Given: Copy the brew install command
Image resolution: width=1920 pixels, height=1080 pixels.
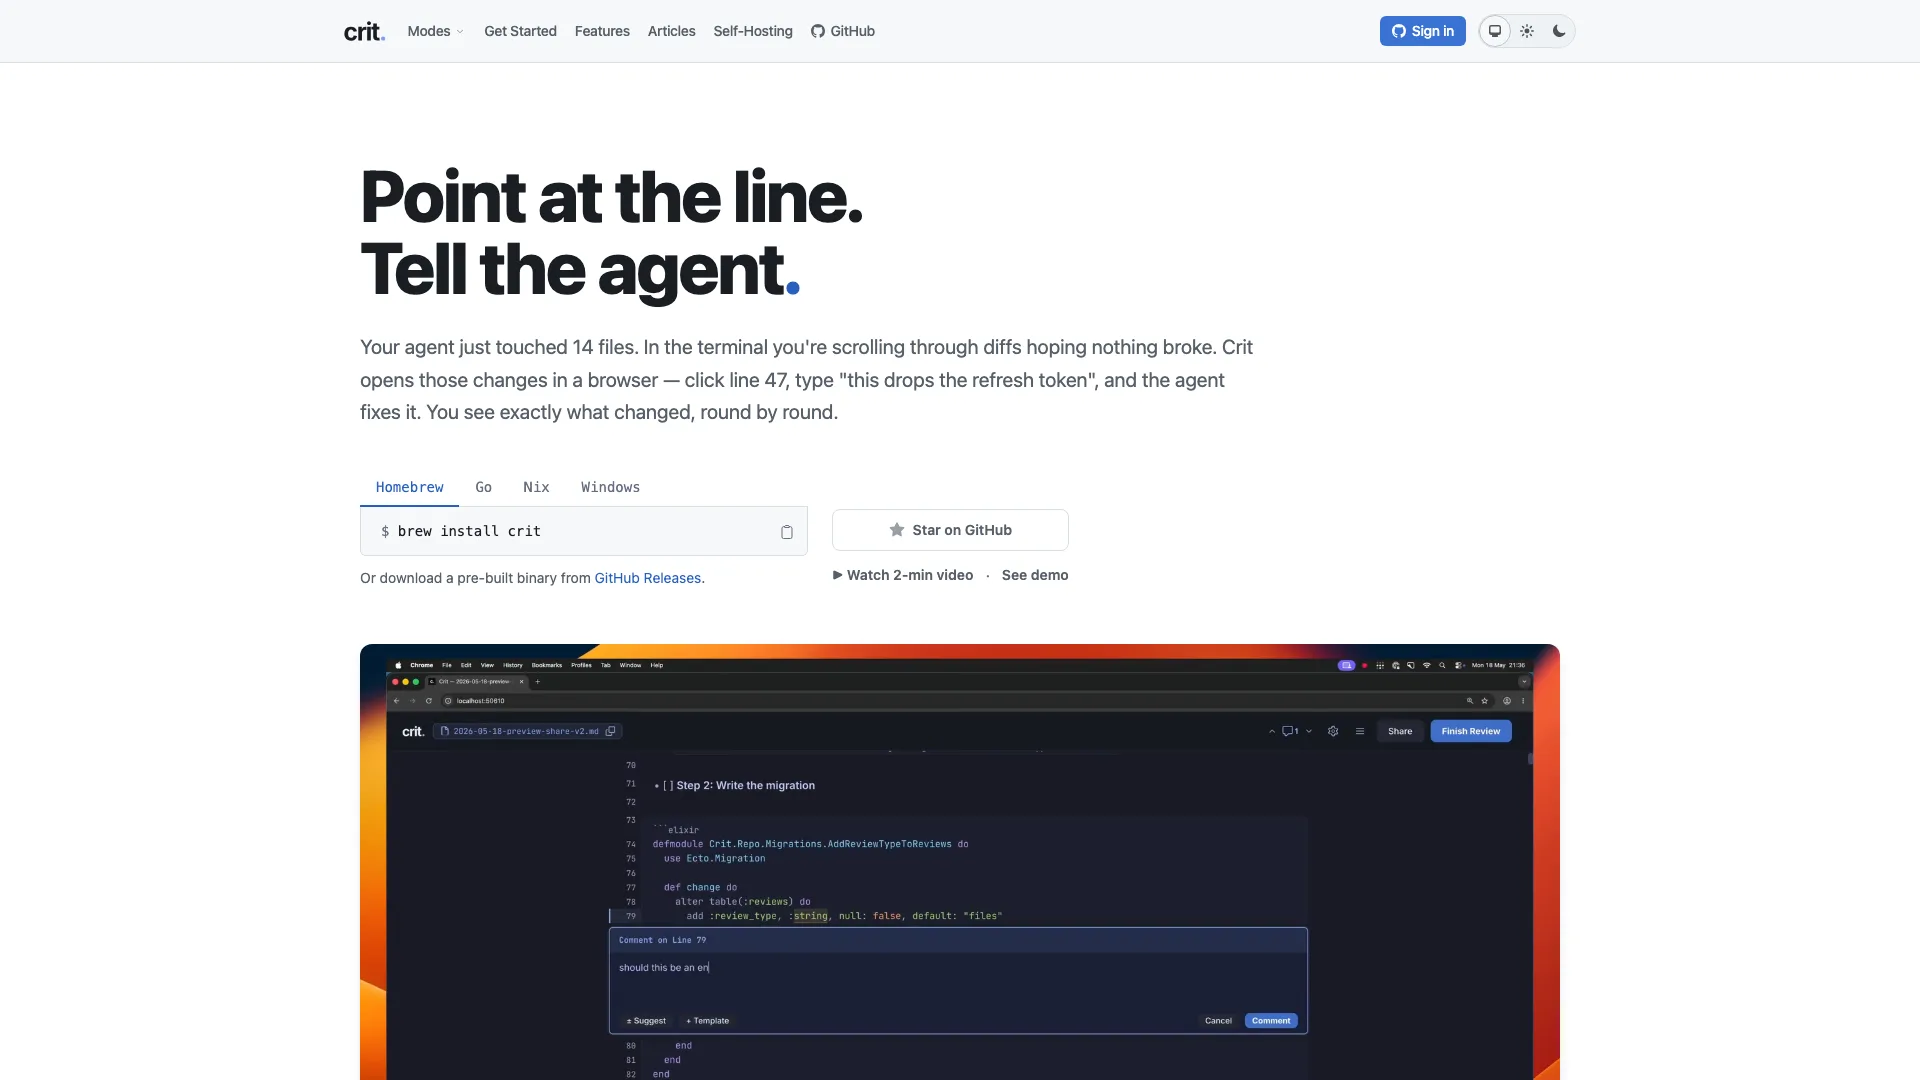Looking at the screenshot, I should tap(787, 532).
